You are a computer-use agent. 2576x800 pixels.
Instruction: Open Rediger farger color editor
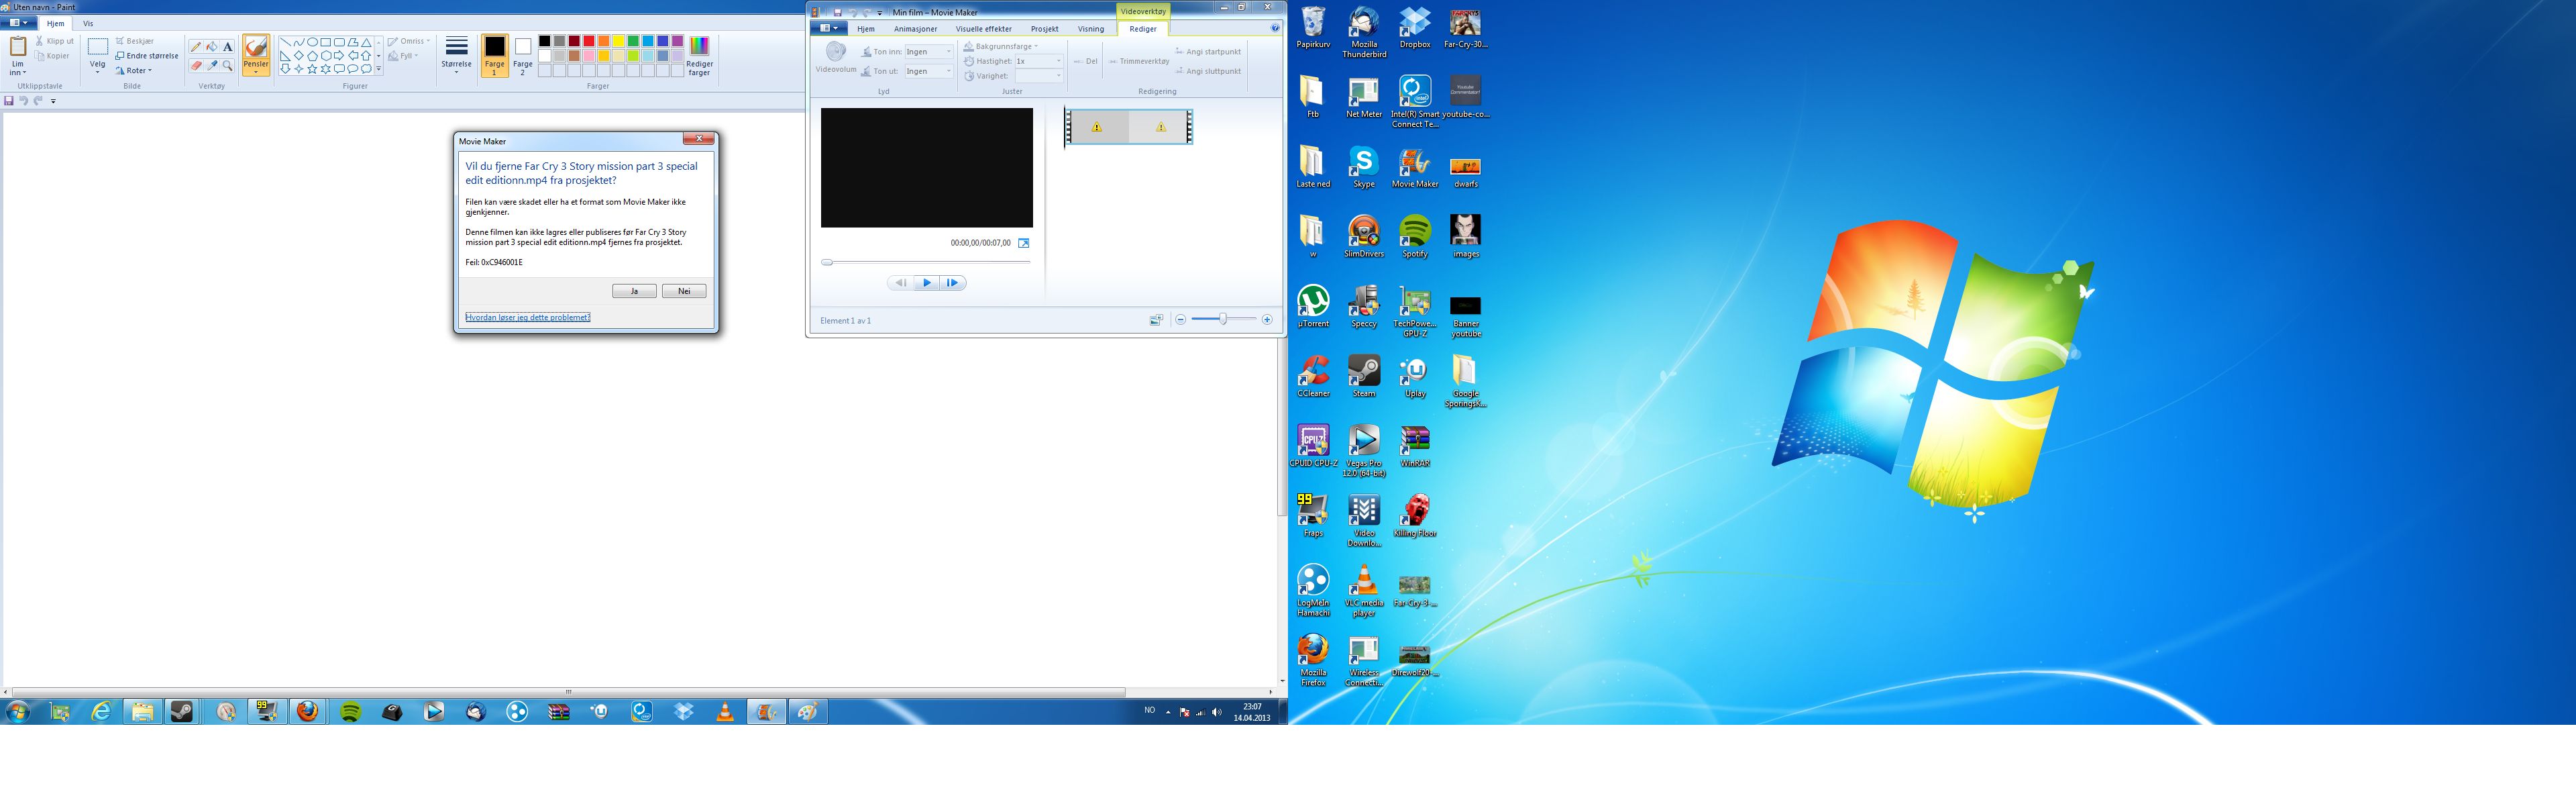coord(699,56)
